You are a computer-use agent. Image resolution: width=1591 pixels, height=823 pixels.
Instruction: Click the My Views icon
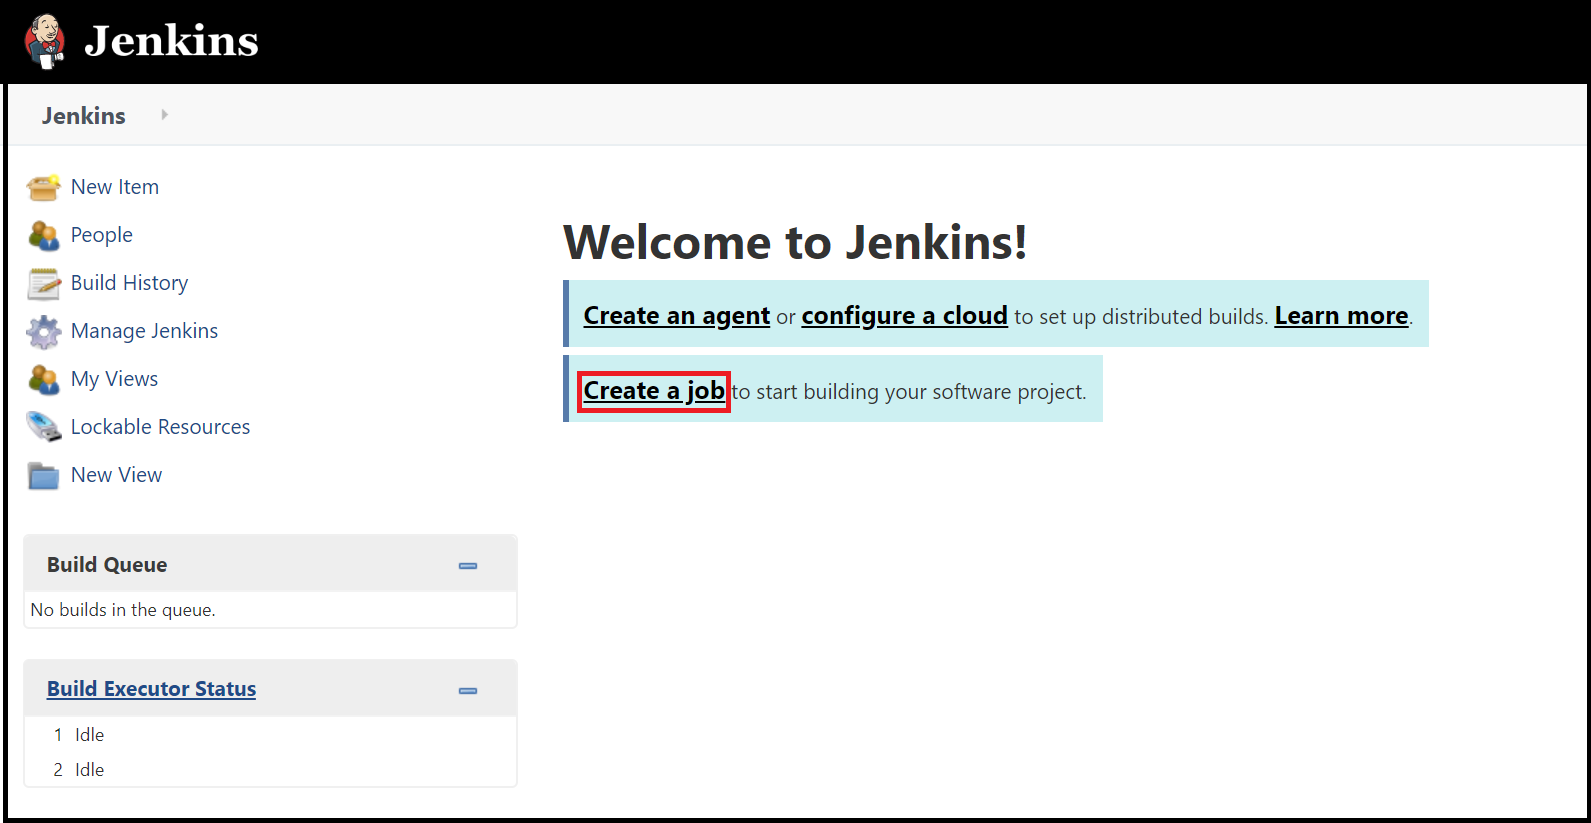pos(44,379)
